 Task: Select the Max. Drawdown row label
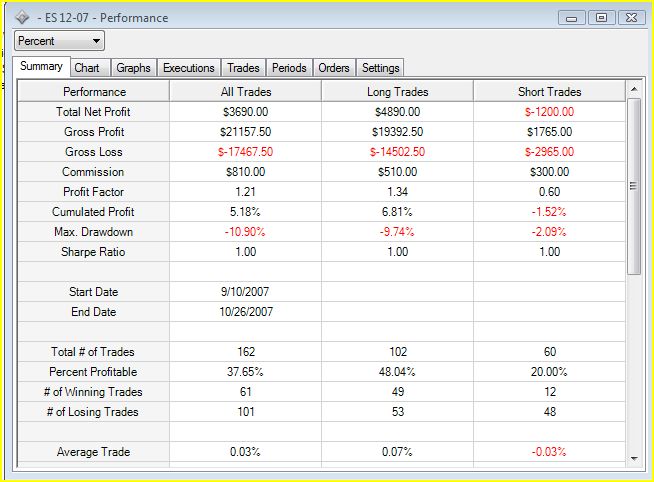pyautogui.click(x=93, y=232)
